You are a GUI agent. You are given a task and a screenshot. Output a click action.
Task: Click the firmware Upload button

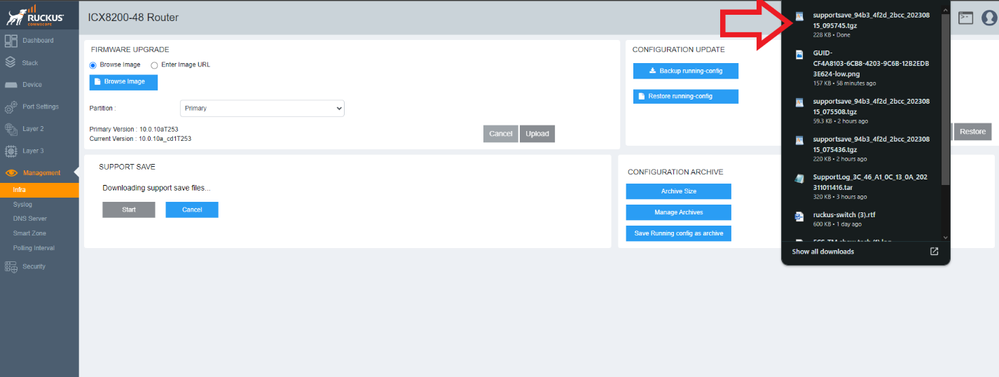point(537,134)
